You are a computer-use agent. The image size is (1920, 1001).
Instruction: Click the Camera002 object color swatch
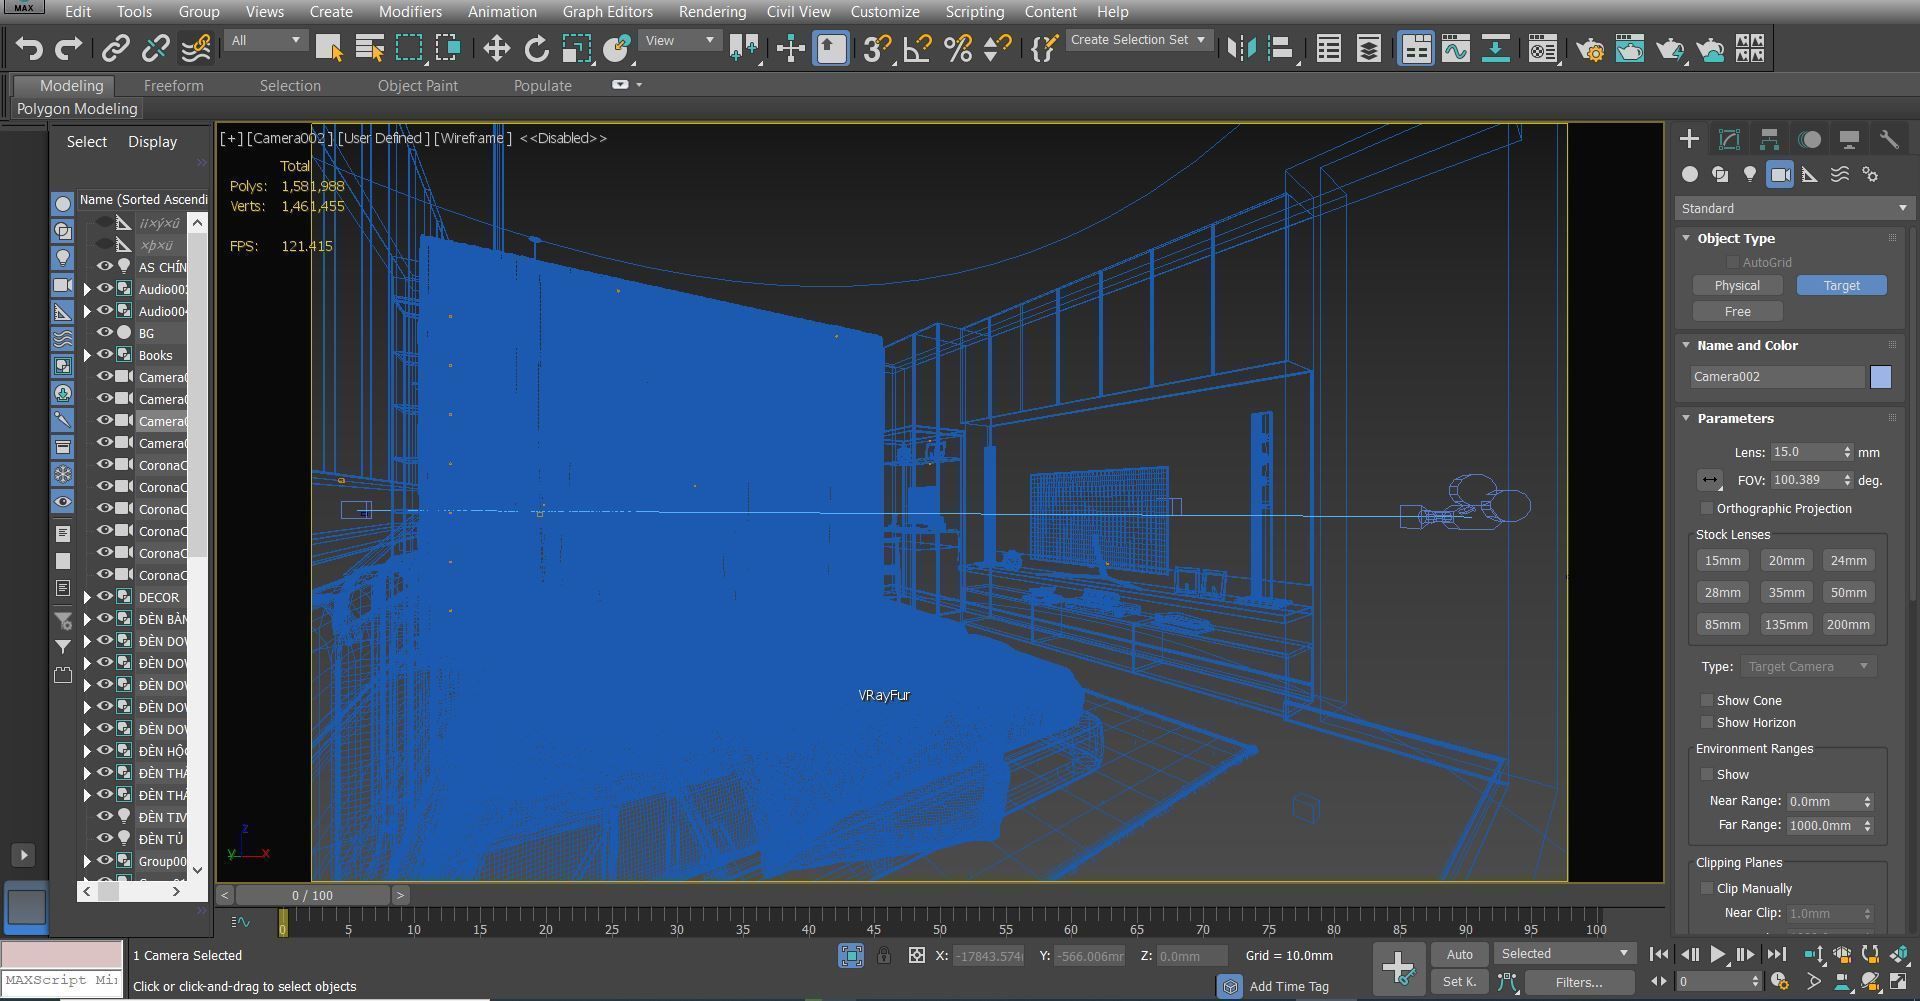pyautogui.click(x=1880, y=377)
